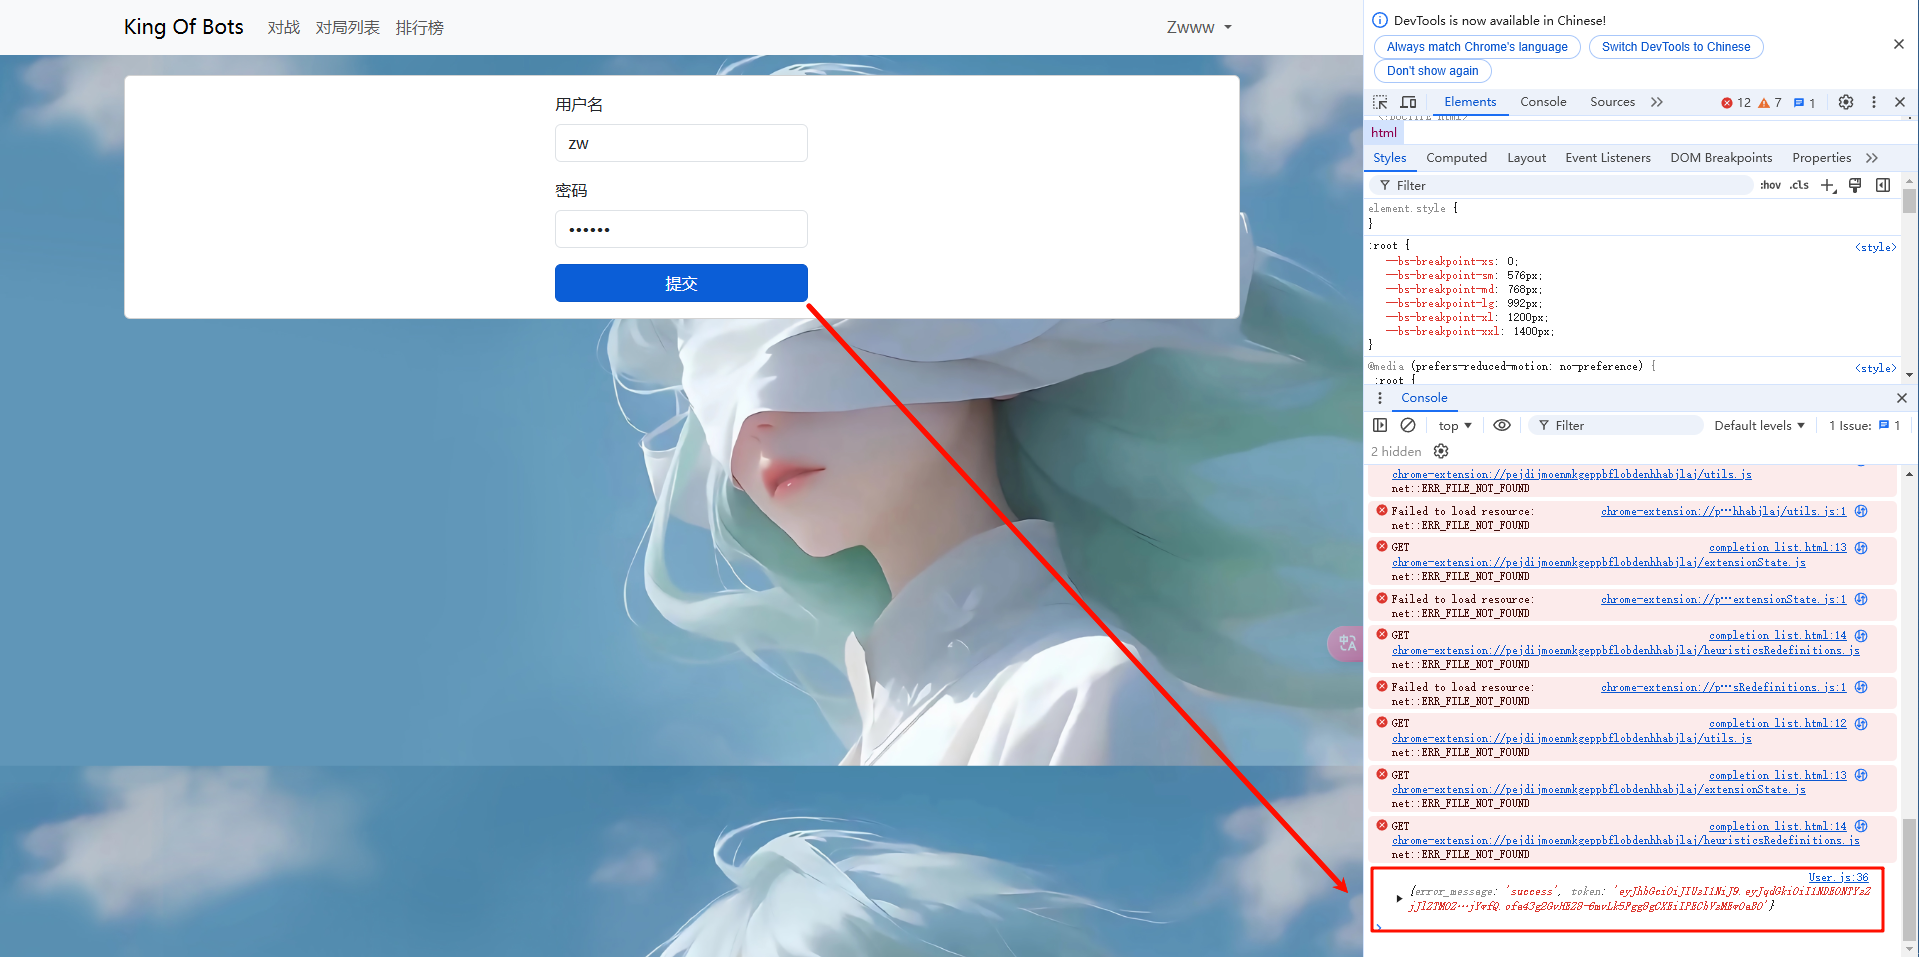
Task: Open the customize DevTools three-dot menu
Action: pyautogui.click(x=1874, y=102)
